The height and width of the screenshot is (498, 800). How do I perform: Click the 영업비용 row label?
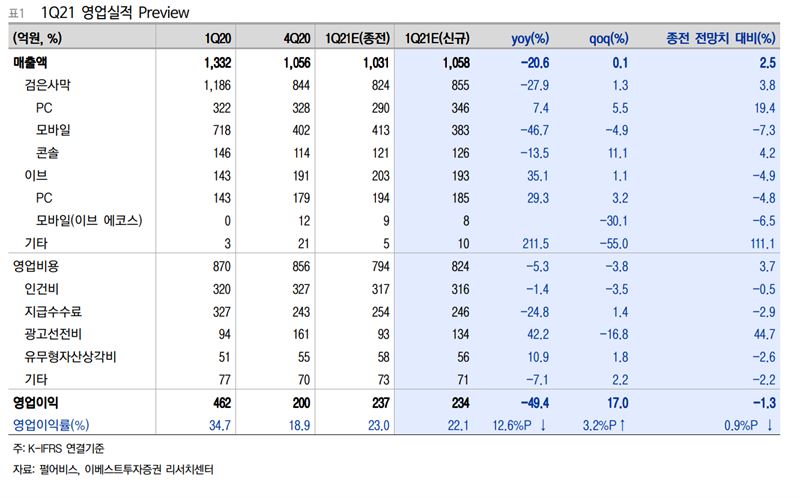pyautogui.click(x=36, y=266)
